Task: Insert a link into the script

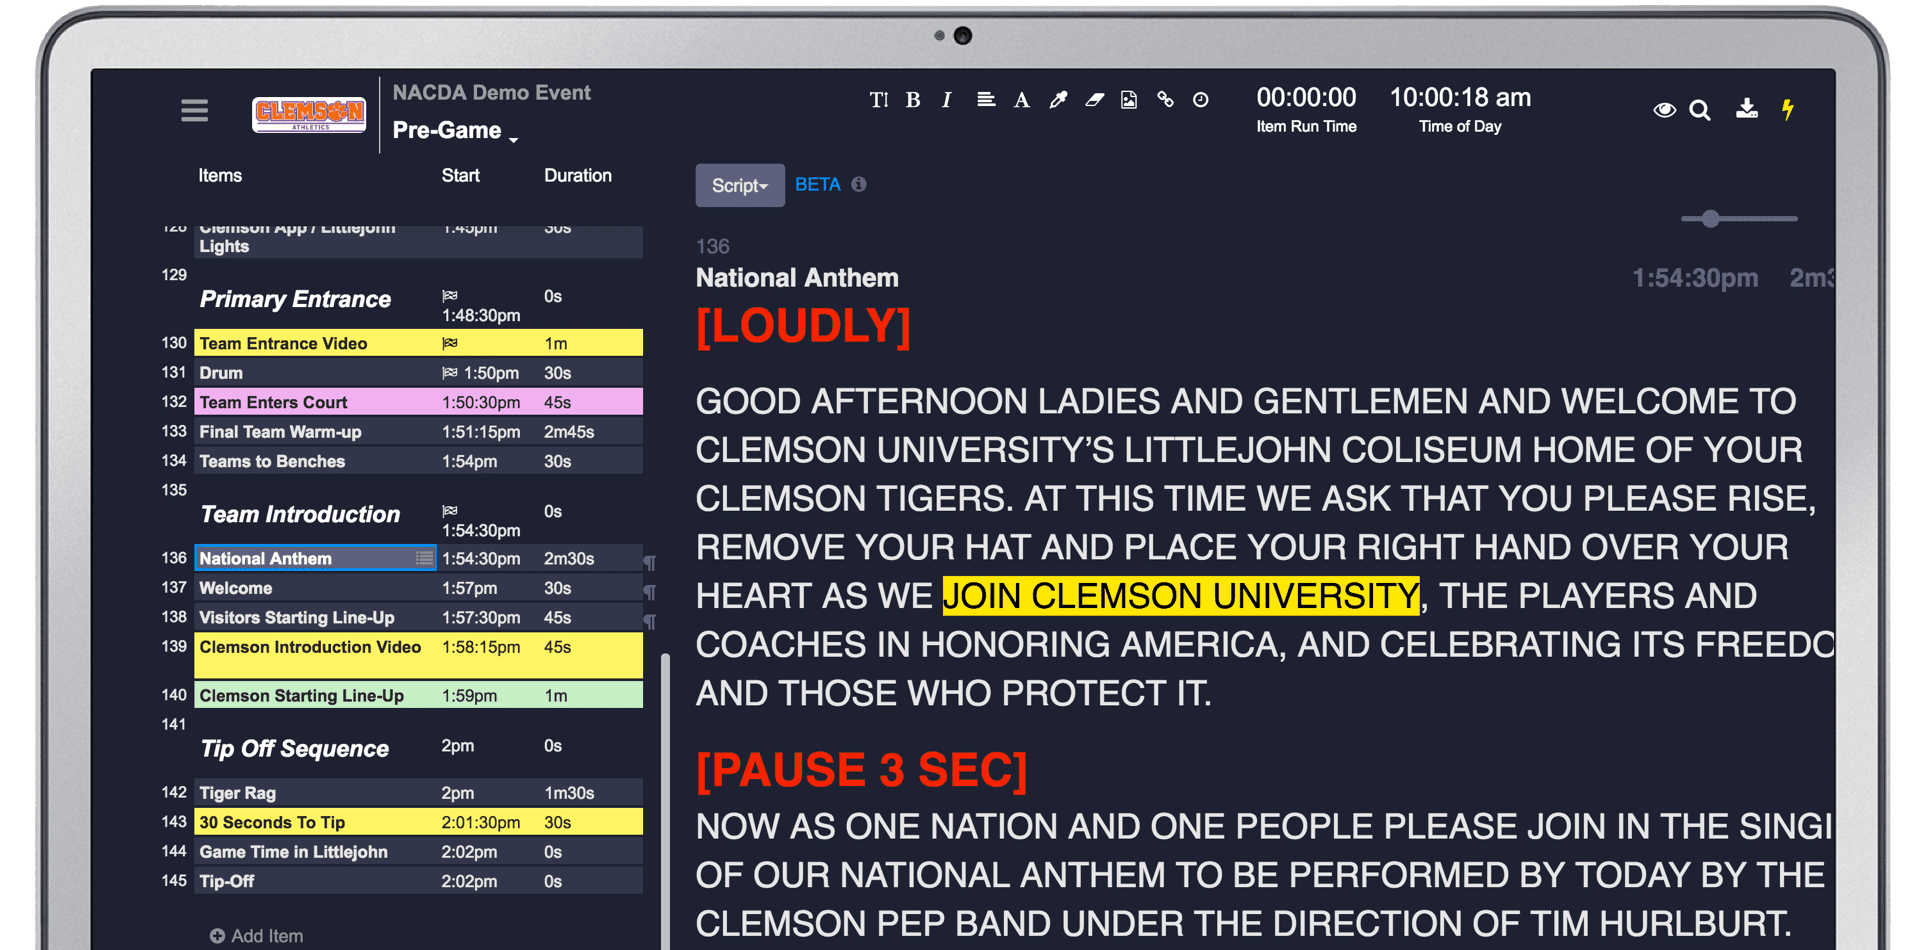Action: 1165,100
